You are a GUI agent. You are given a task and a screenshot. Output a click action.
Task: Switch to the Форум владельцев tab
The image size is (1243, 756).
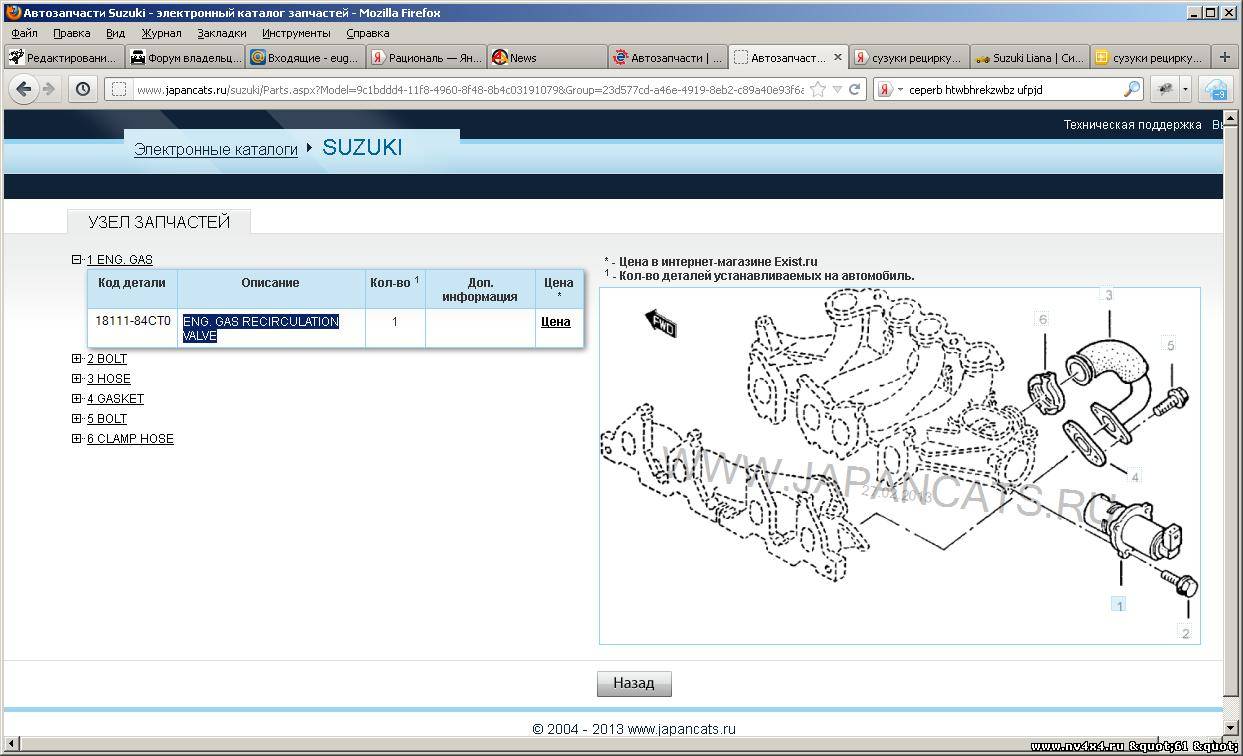coord(186,57)
